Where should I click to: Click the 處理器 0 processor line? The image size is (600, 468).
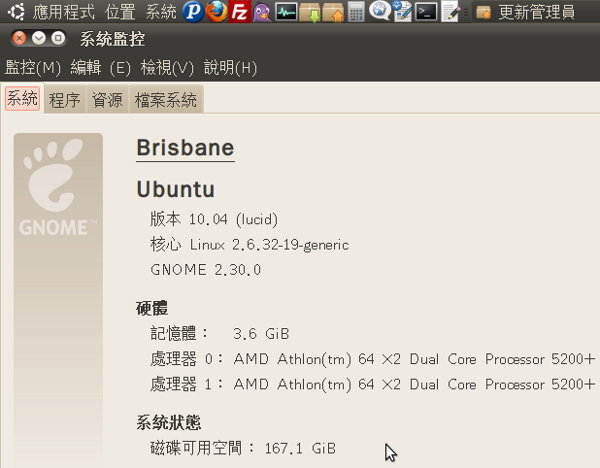coord(373,359)
